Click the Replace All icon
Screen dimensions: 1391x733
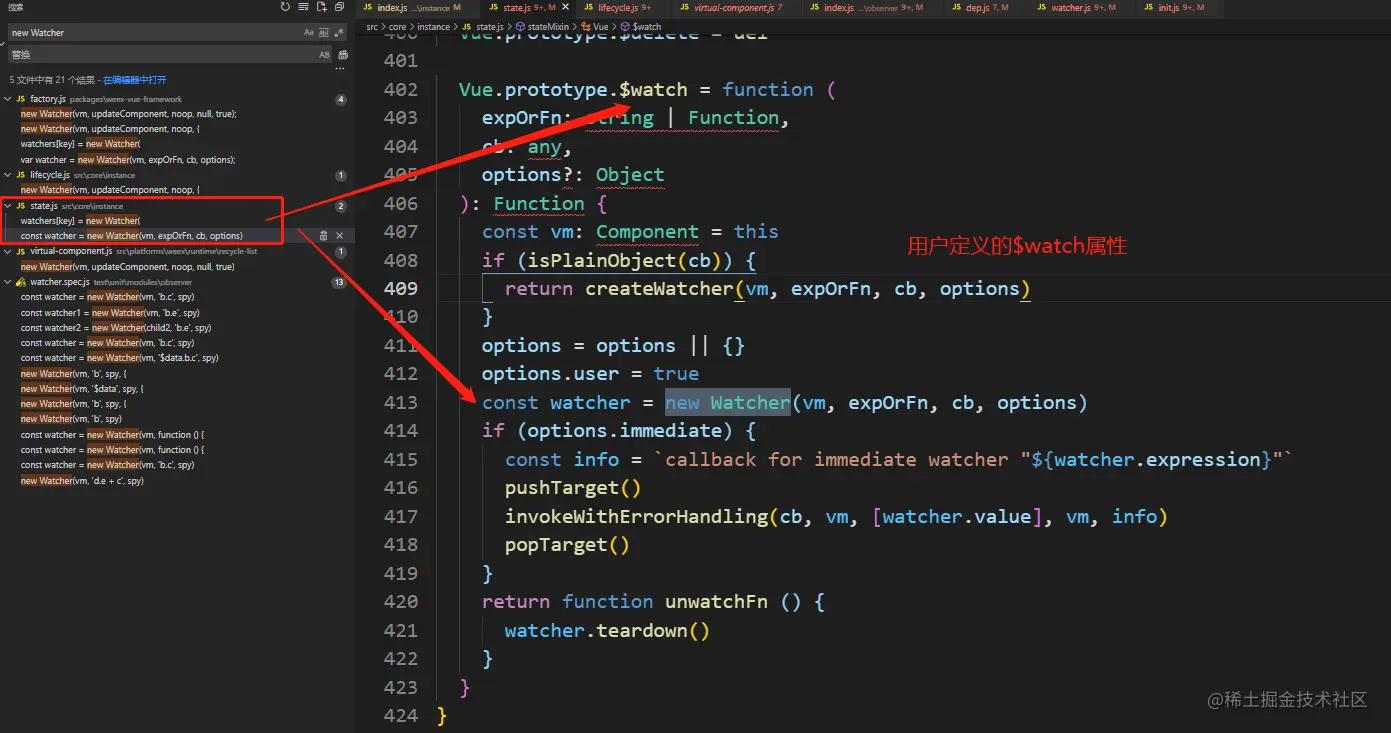(x=343, y=55)
